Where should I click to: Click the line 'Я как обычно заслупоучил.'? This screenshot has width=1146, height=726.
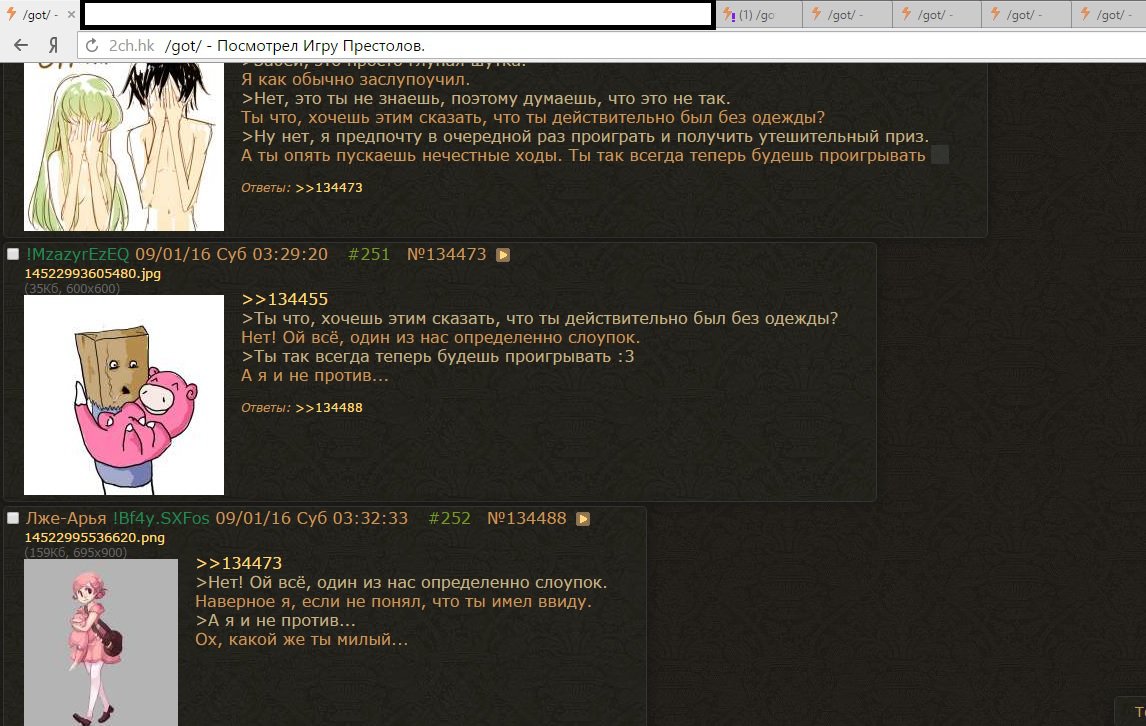356,79
